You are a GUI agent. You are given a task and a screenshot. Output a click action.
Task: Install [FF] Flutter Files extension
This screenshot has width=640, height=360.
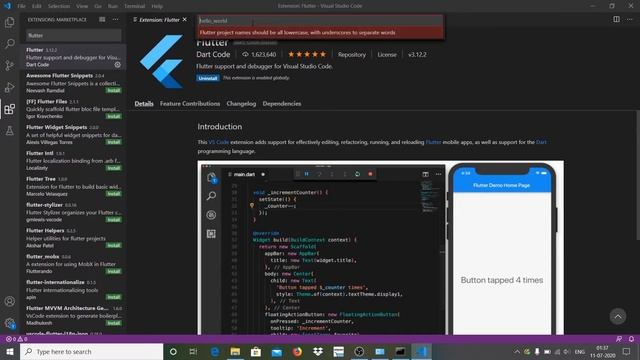click(x=114, y=116)
